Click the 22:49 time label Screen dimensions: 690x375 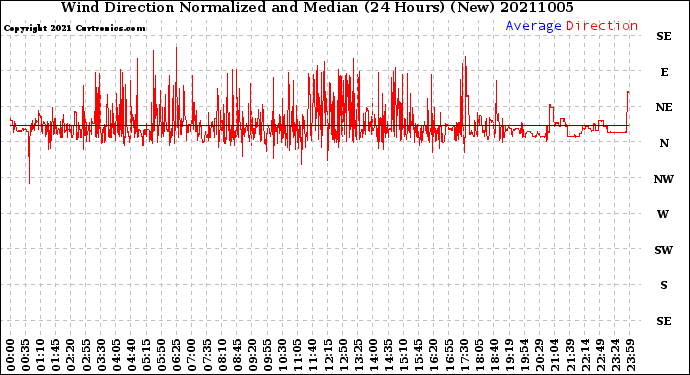tap(600, 355)
